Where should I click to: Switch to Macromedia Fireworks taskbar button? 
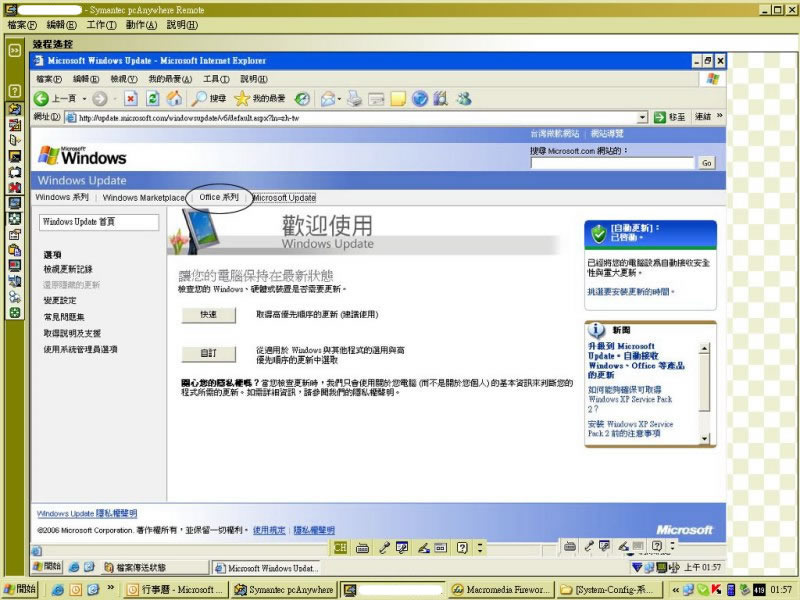[x=502, y=590]
